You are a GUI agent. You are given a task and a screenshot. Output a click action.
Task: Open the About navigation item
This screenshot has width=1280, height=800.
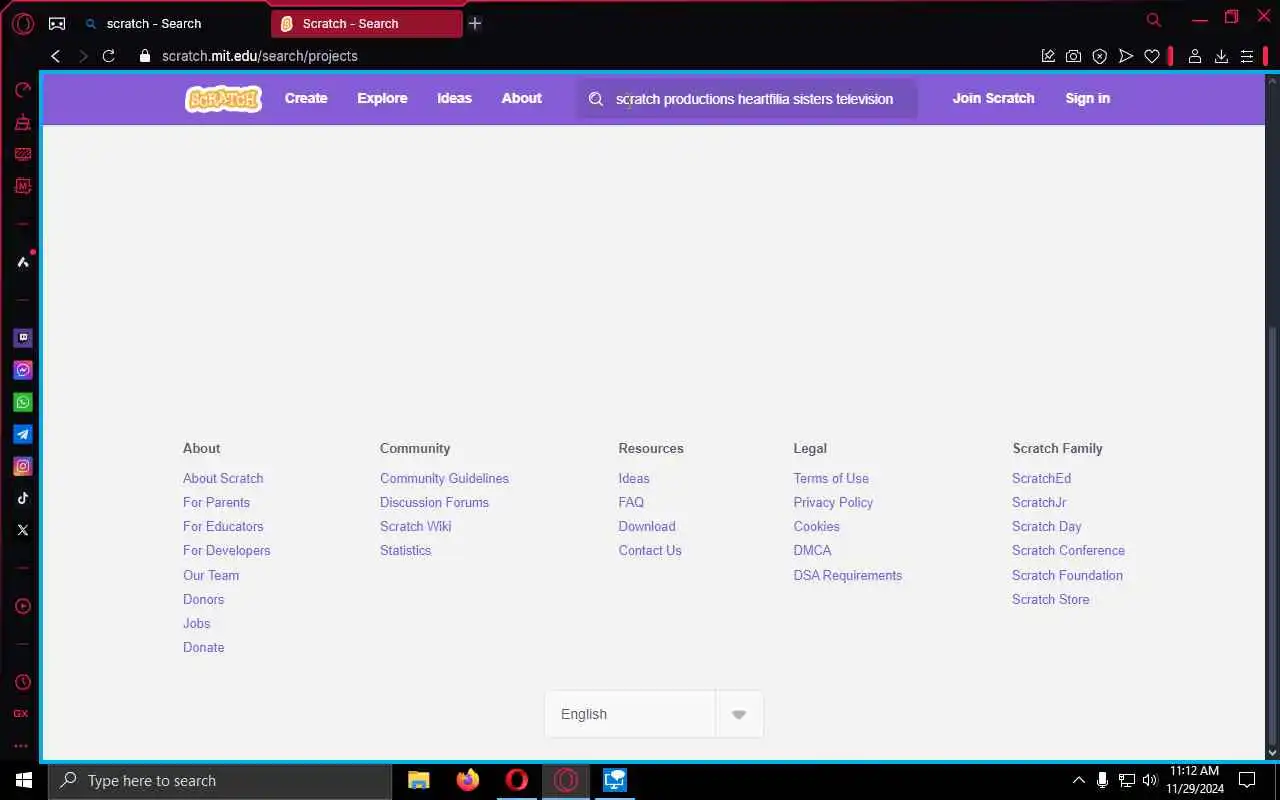(522, 98)
